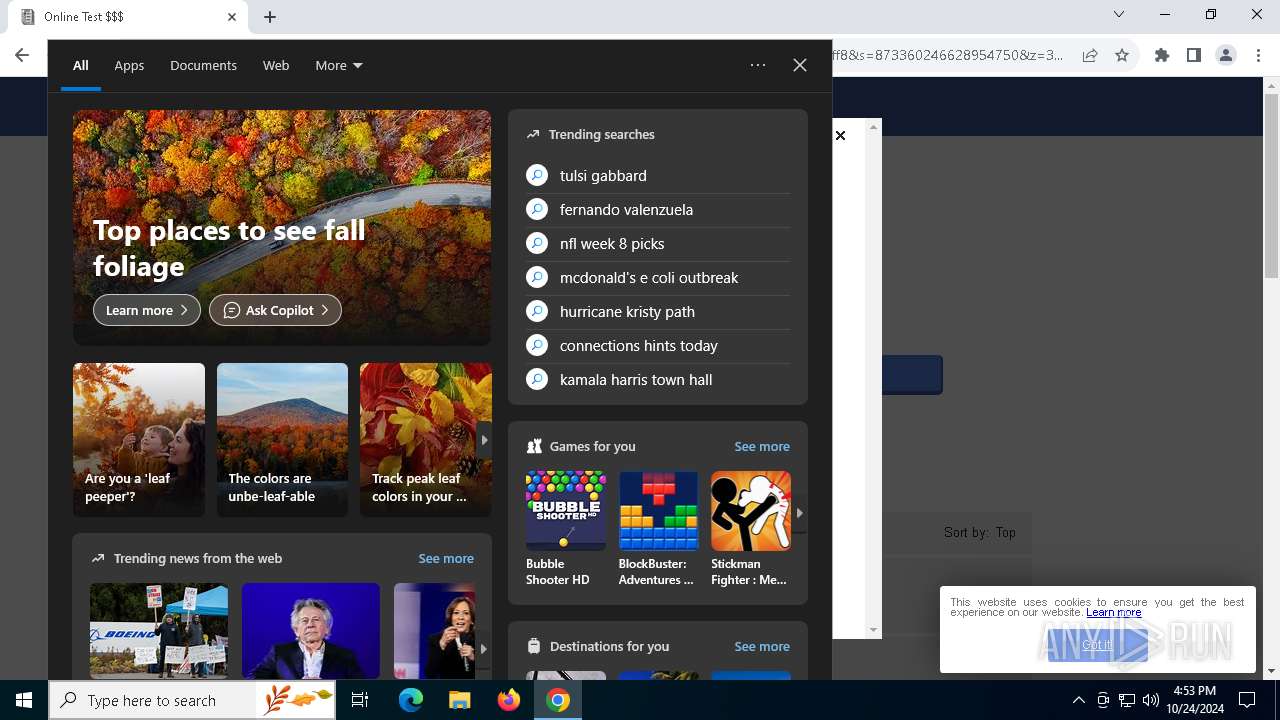Close the Online Test $$$ Chrome tab

tap(232, 17)
